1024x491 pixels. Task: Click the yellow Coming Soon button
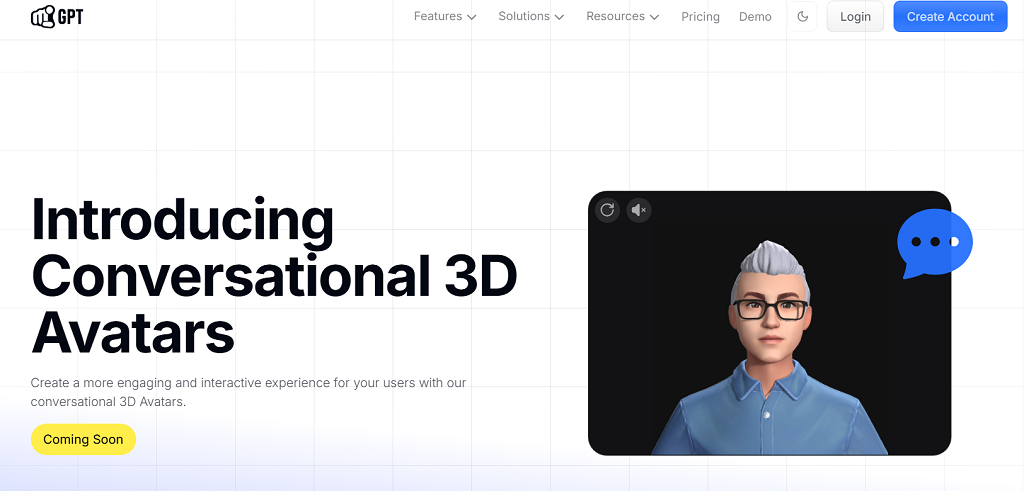pyautogui.click(x=83, y=439)
